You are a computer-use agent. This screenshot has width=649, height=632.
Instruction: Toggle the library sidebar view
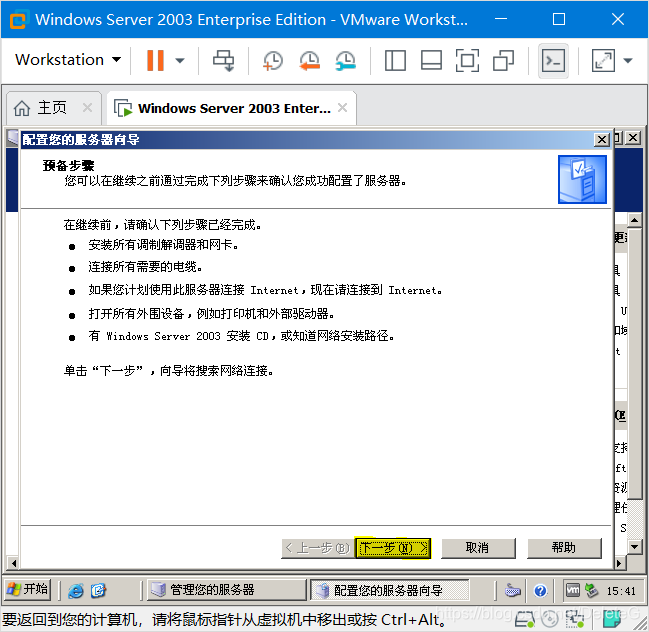[395, 60]
